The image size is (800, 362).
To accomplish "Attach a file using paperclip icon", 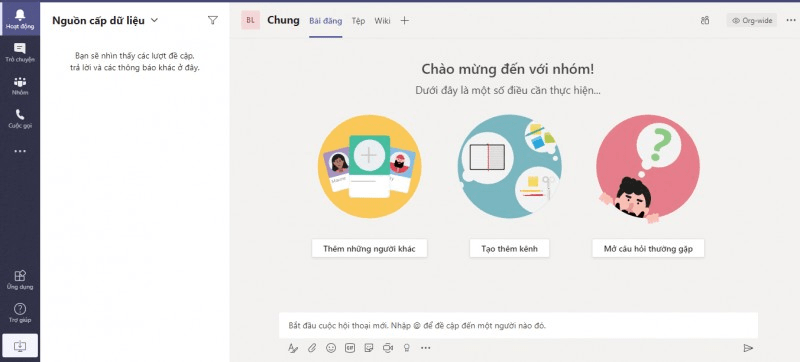I will point(312,348).
